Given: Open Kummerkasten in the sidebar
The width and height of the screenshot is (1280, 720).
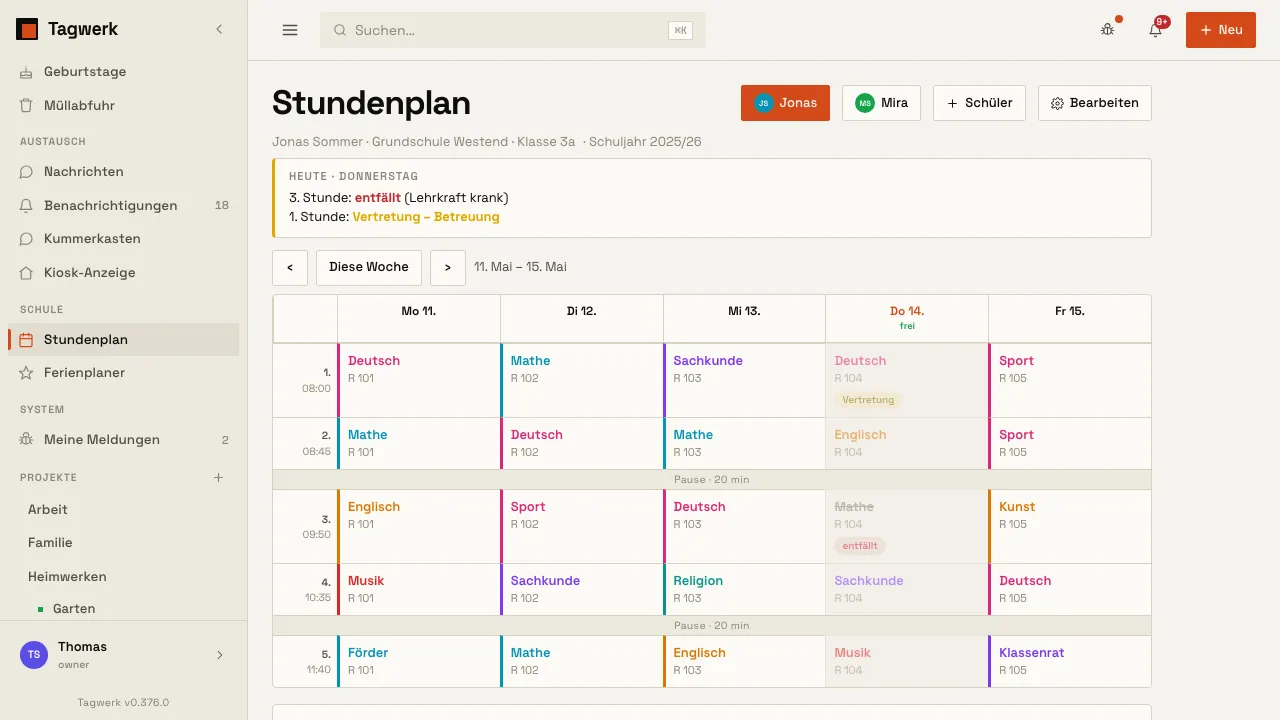Looking at the screenshot, I should pos(124,239).
